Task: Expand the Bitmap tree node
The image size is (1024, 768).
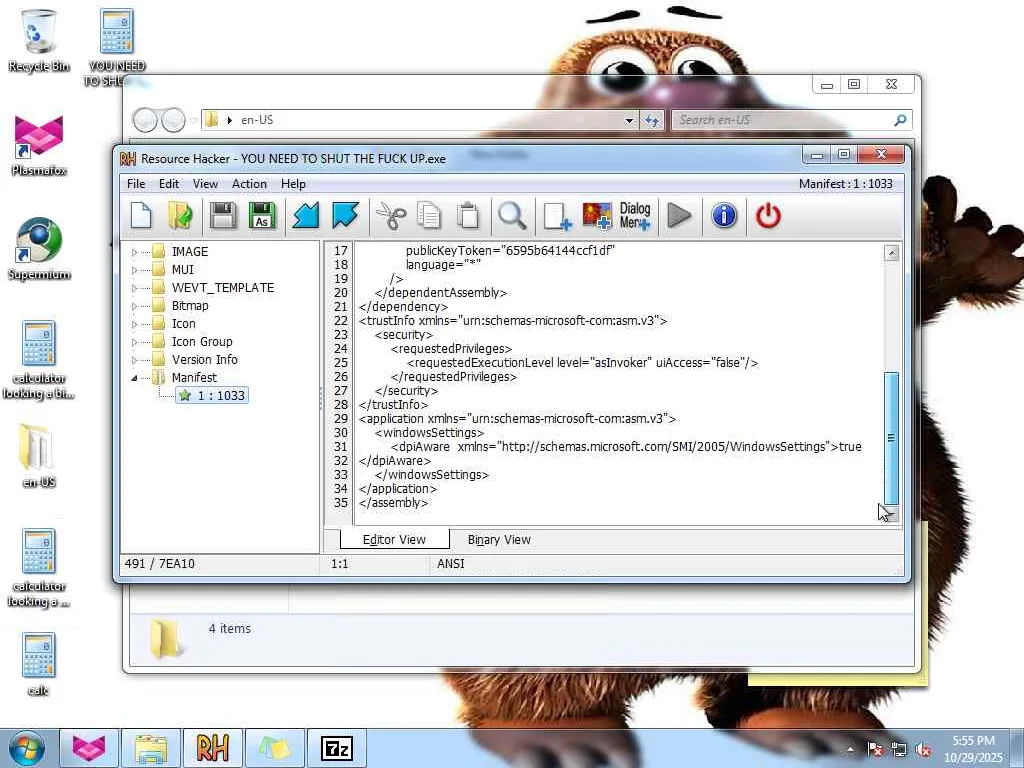Action: [x=135, y=306]
